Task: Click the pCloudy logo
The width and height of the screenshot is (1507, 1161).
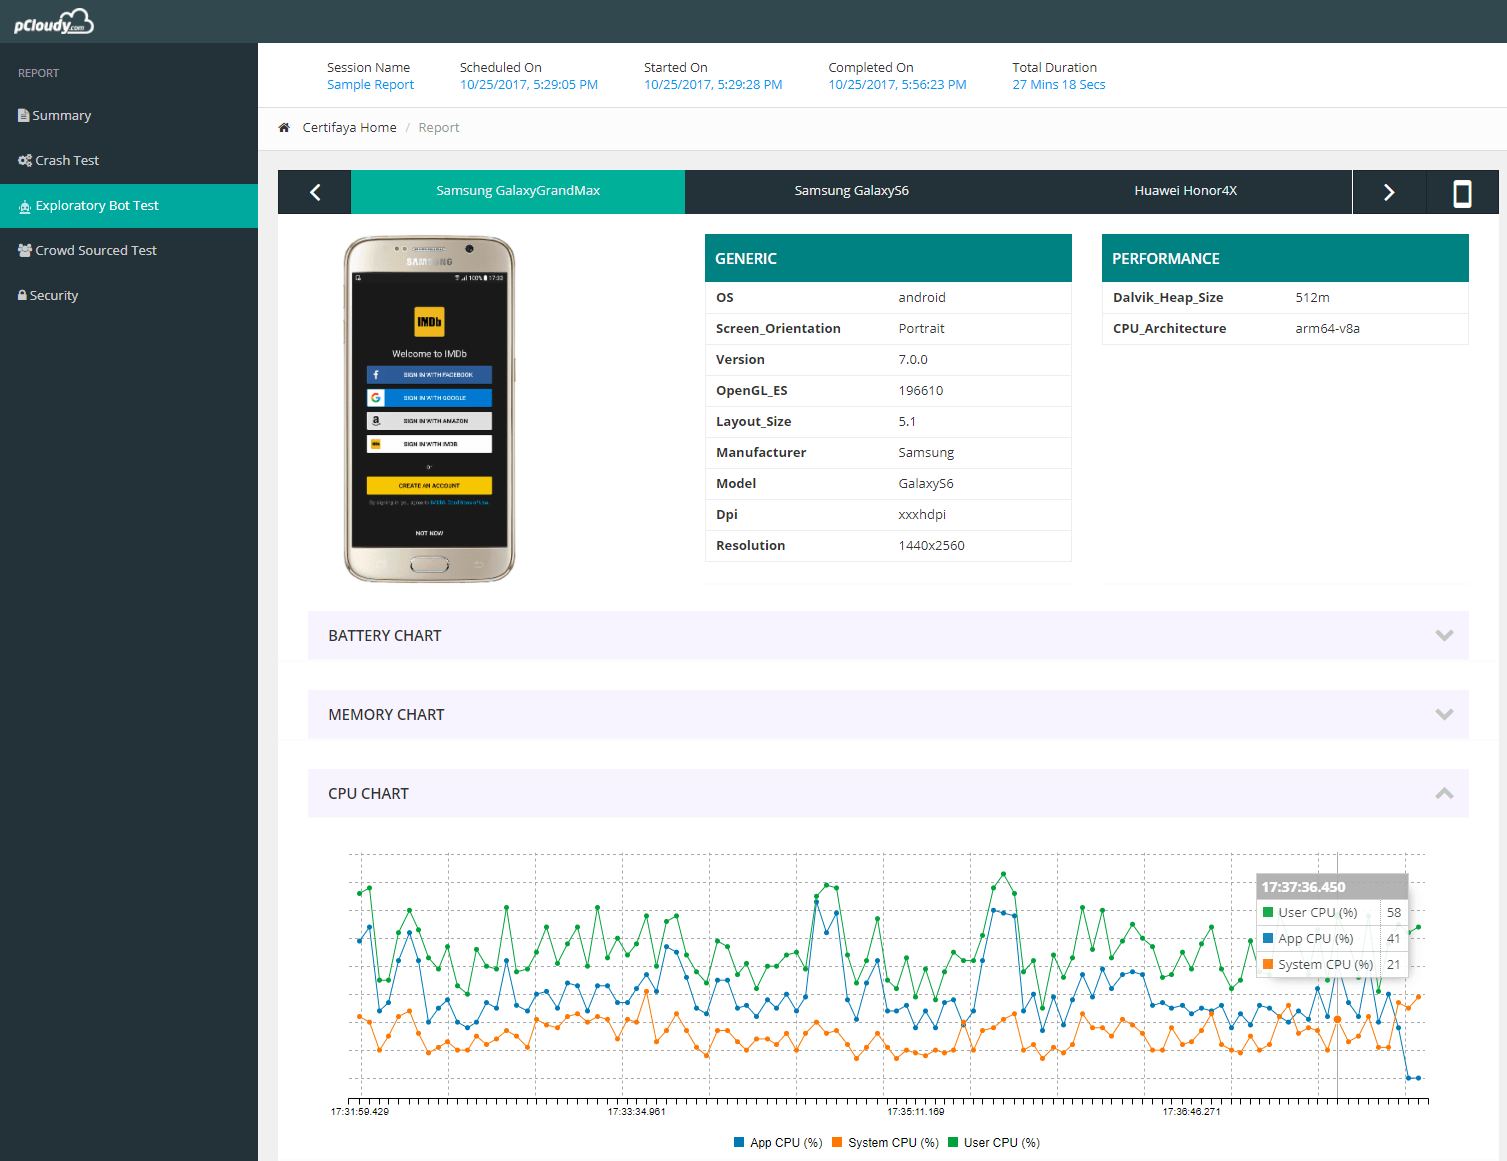Action: 55,21
